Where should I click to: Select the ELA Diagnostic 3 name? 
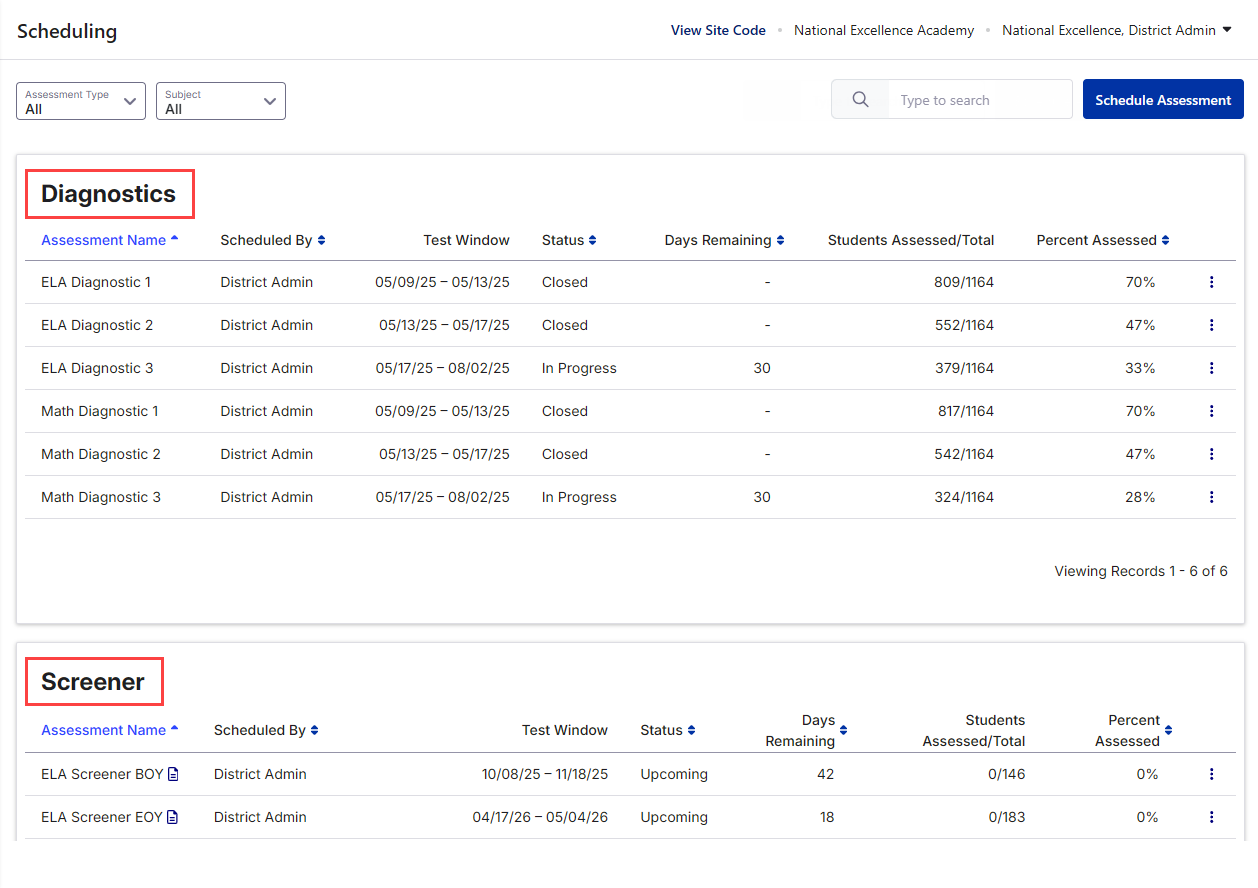97,368
